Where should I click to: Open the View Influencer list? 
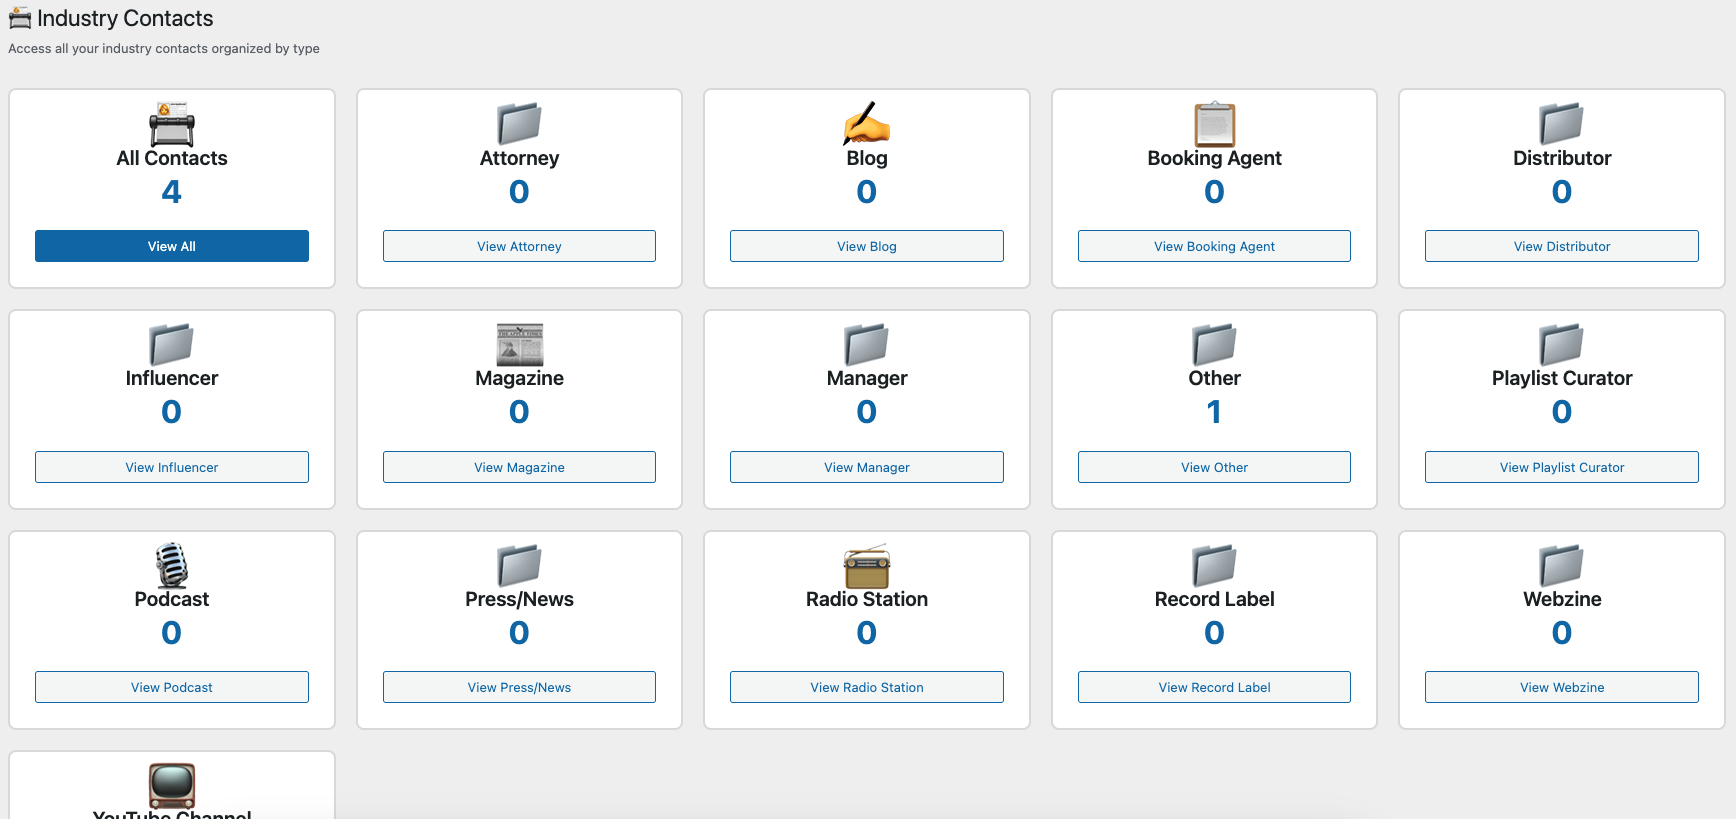(172, 467)
